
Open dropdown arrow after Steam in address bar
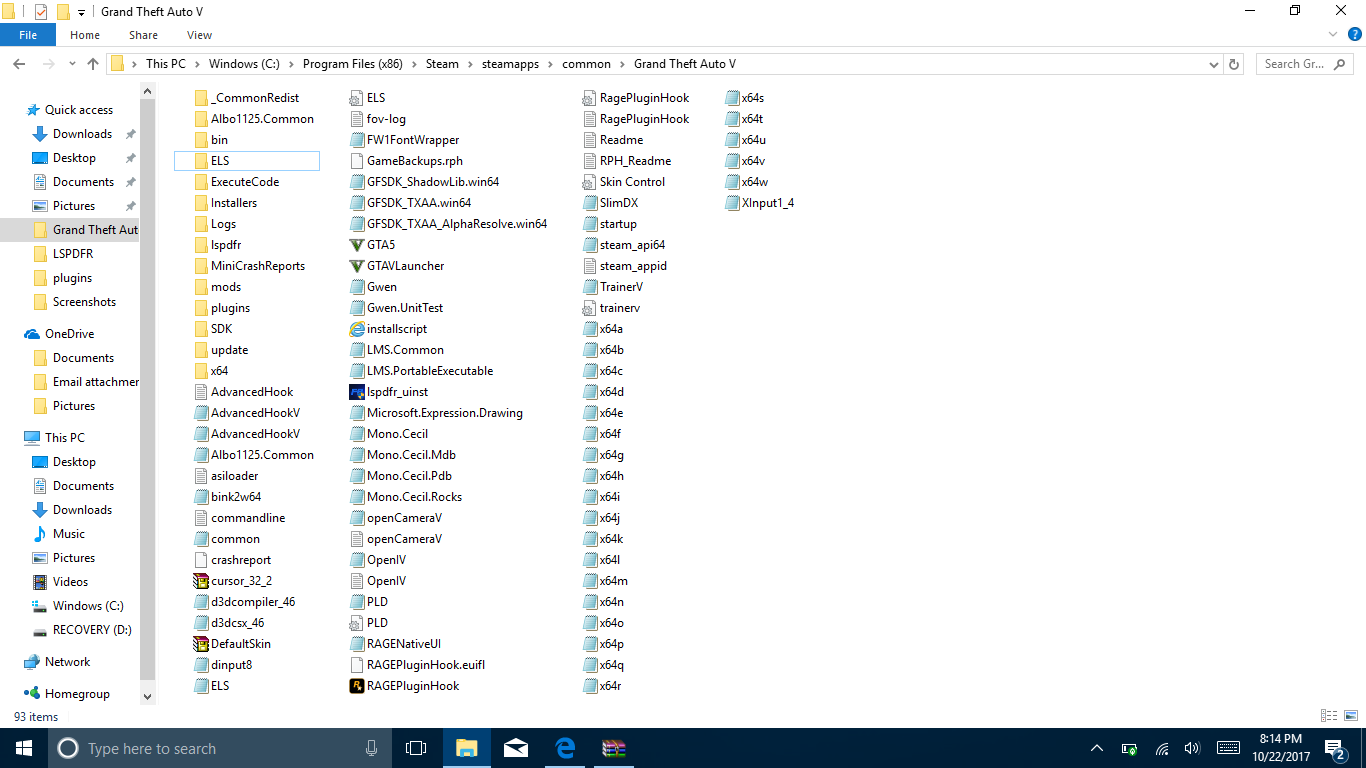coord(469,64)
